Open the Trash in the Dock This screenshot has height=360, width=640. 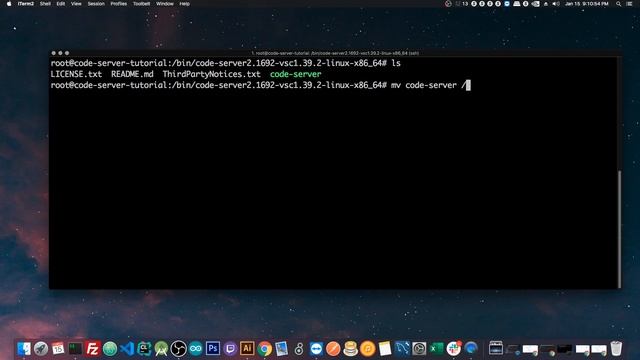click(616, 349)
